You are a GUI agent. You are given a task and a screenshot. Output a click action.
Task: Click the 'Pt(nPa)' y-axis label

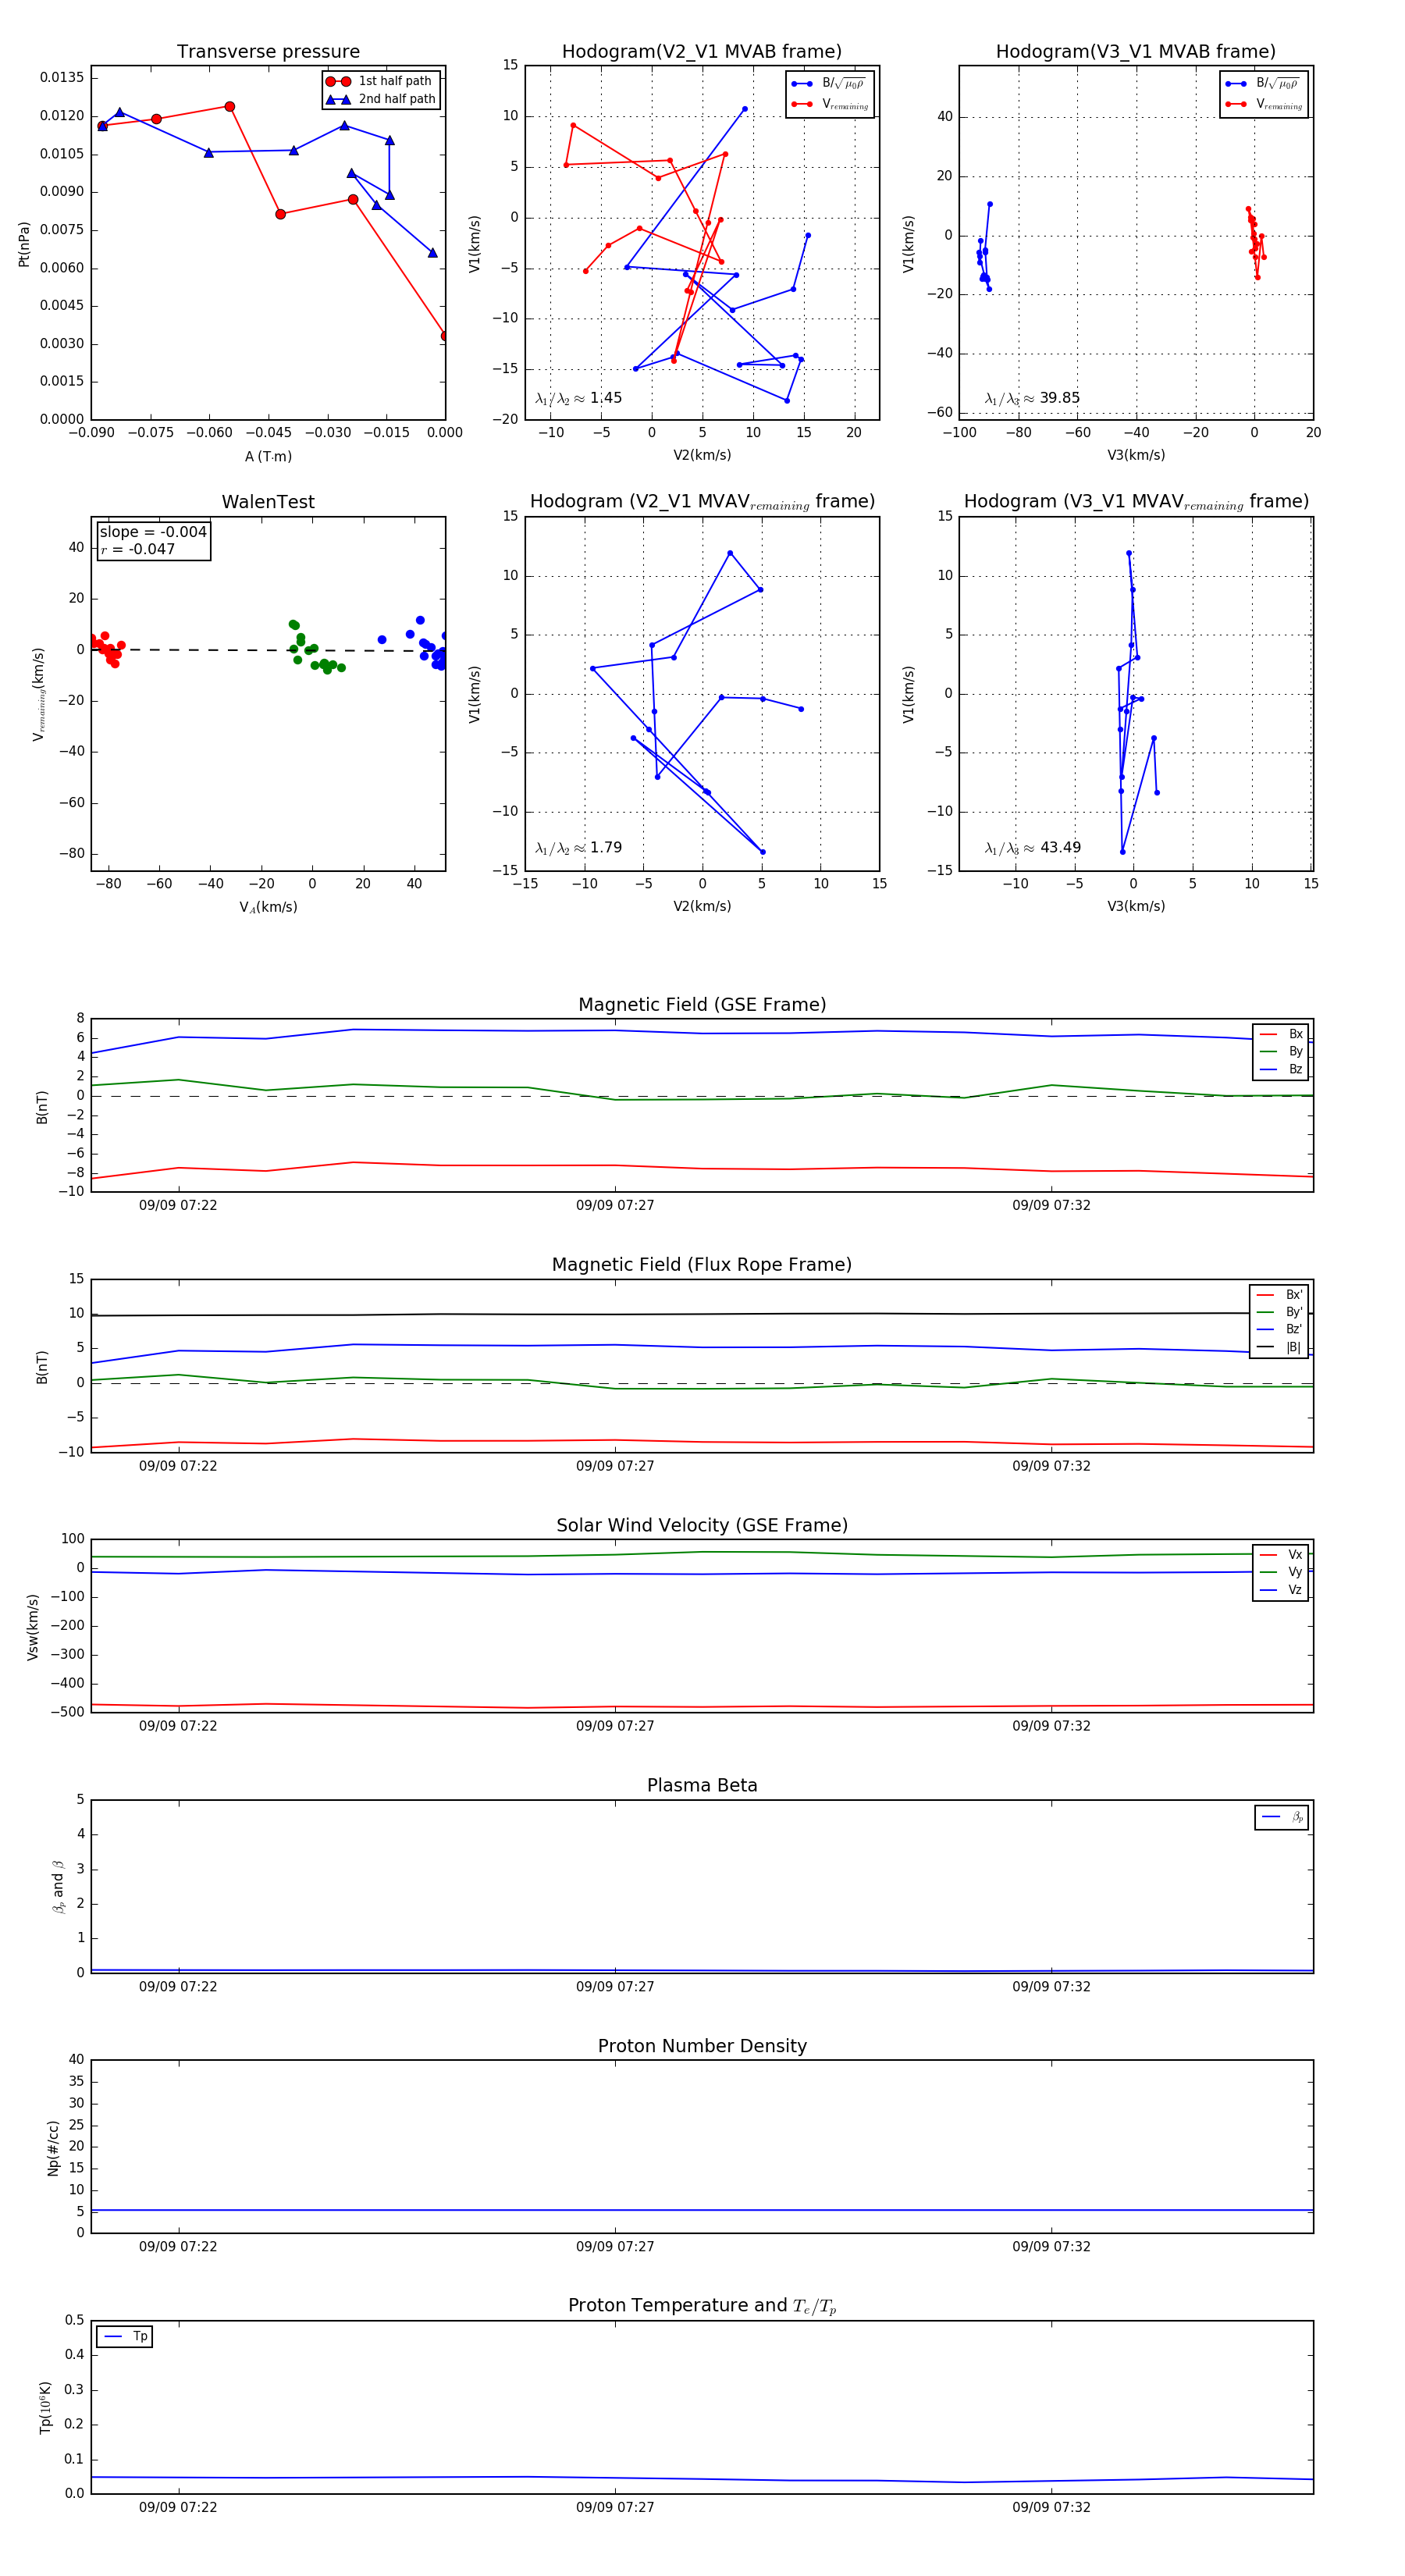(x=24, y=244)
